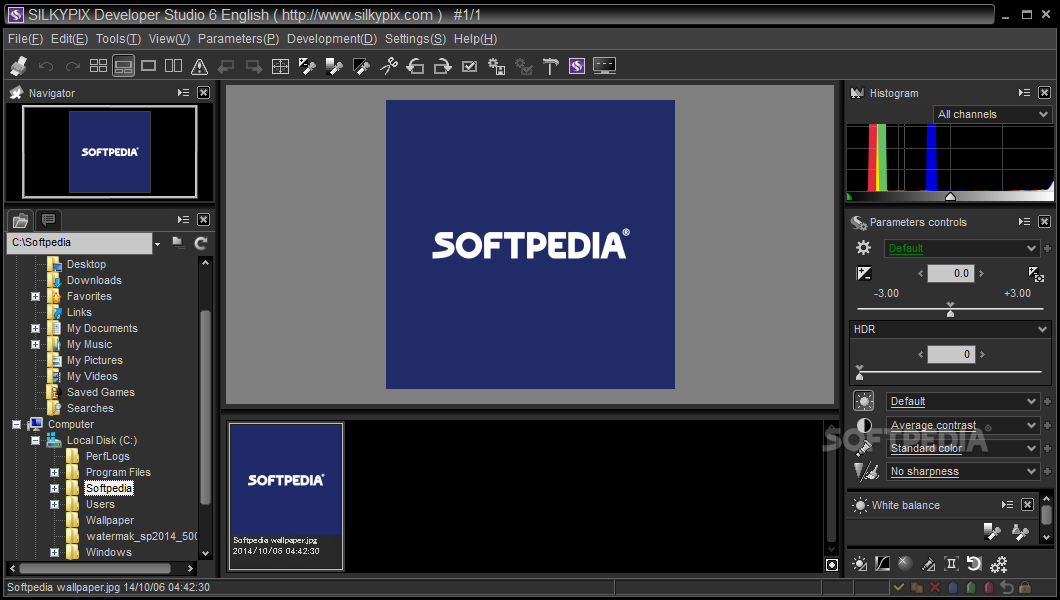Viewport: 1060px width, 600px height.
Task: Toggle the green mark flag
Action: pos(971,587)
